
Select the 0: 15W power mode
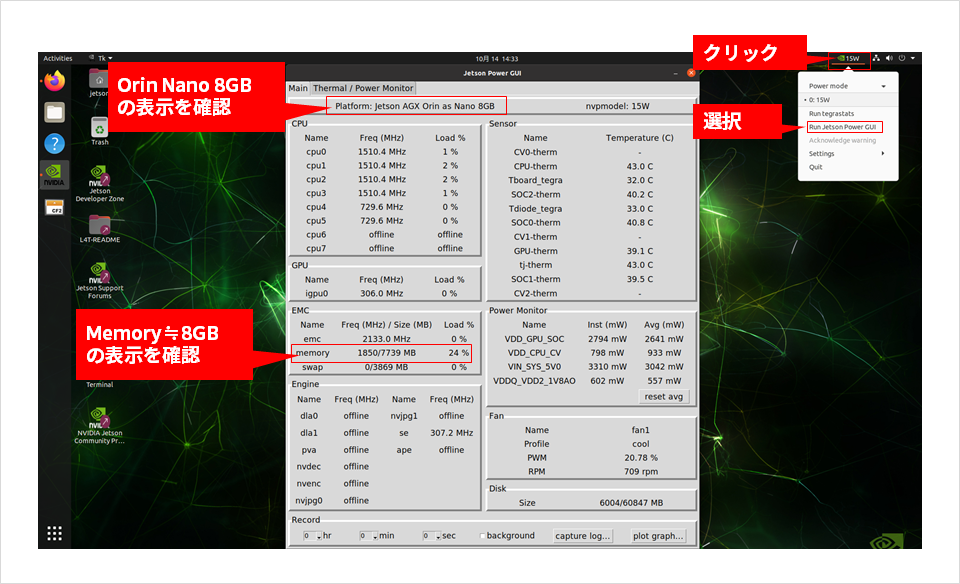click(x=847, y=100)
